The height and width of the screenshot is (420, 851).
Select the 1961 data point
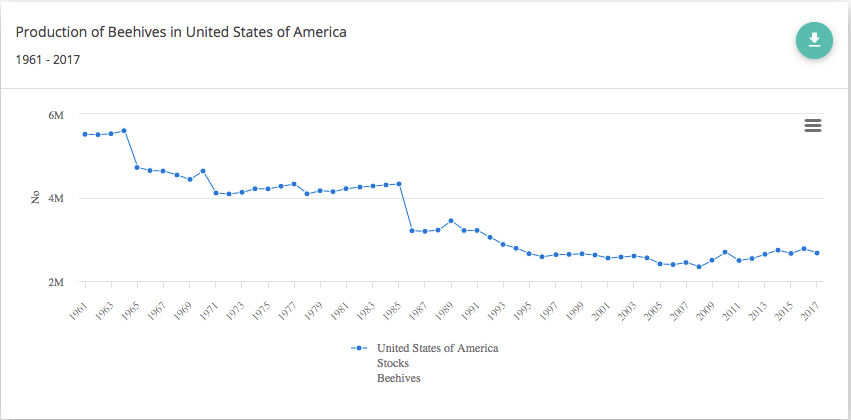(85, 134)
